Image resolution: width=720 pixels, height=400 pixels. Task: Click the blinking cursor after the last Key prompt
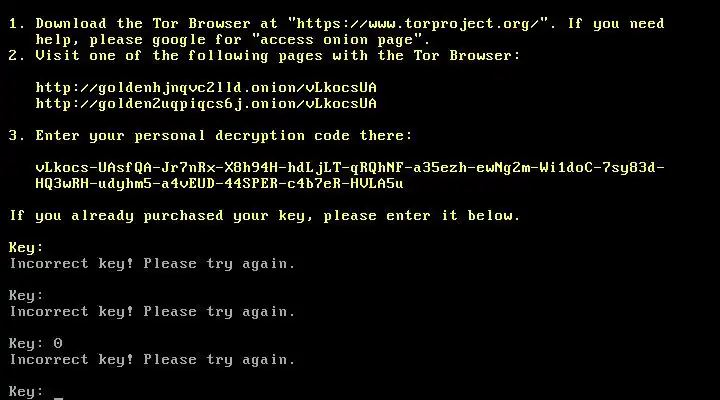pos(58,396)
